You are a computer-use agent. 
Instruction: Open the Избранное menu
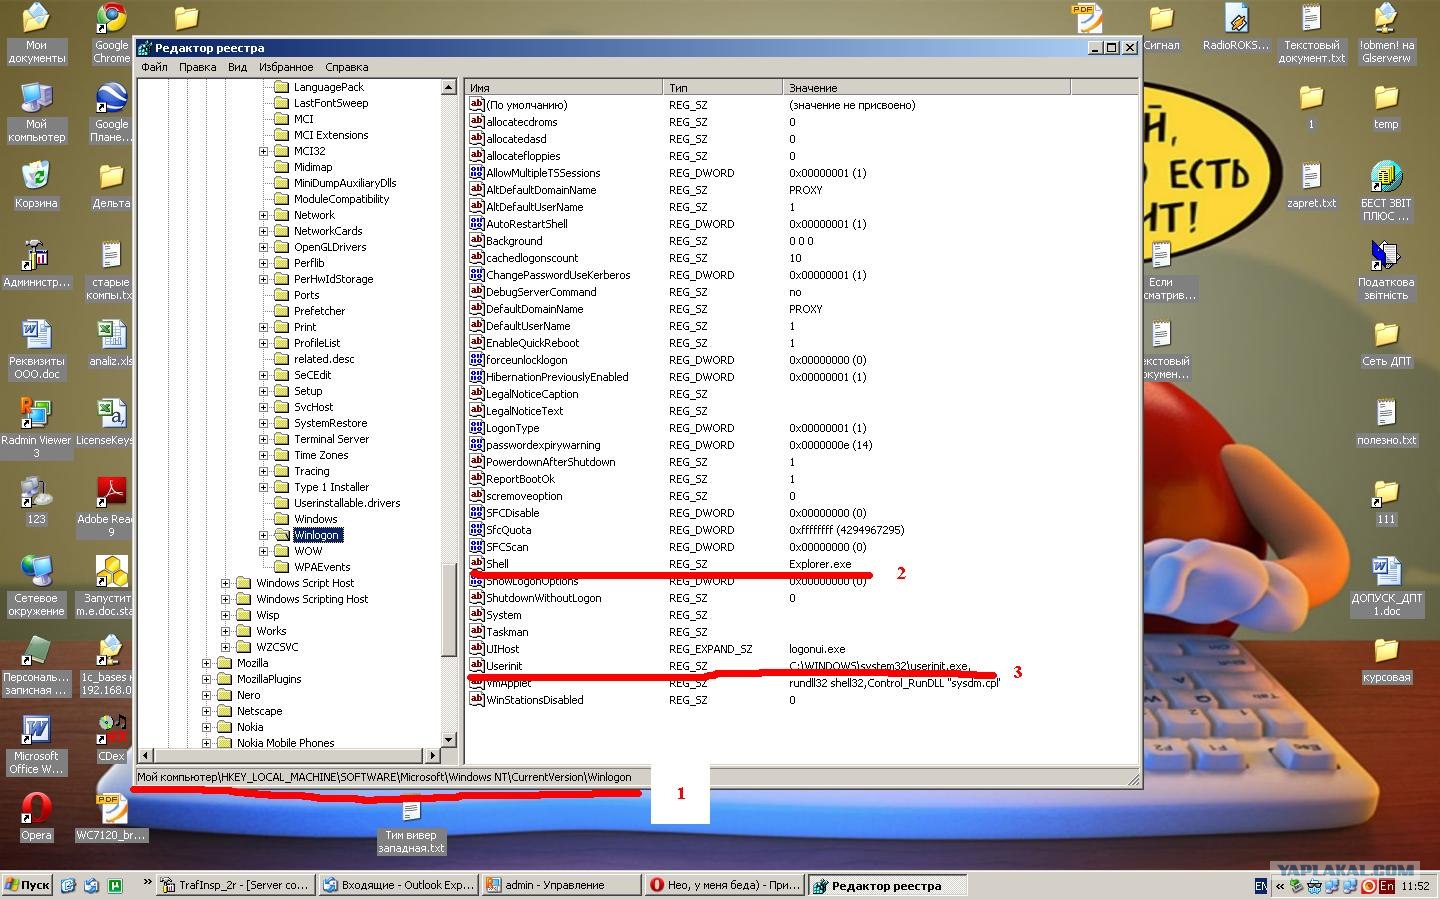(x=286, y=67)
